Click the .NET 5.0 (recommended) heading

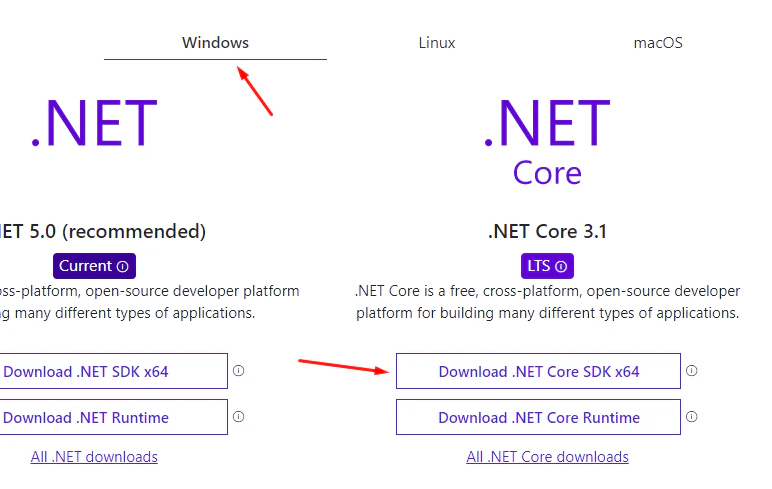pos(102,231)
